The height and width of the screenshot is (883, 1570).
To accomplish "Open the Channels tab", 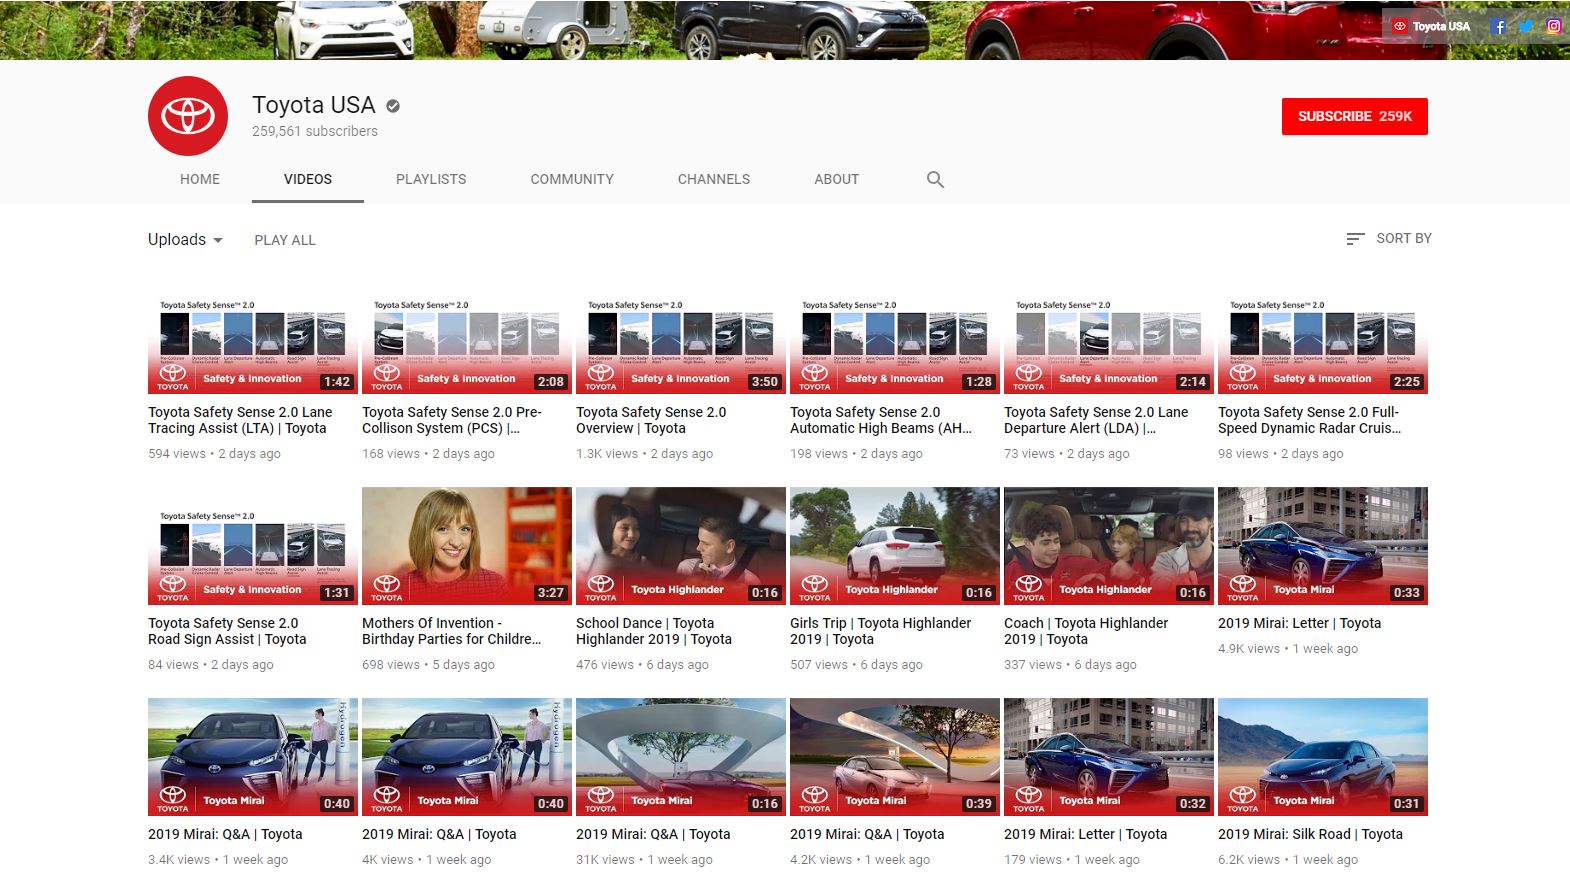I will point(714,180).
